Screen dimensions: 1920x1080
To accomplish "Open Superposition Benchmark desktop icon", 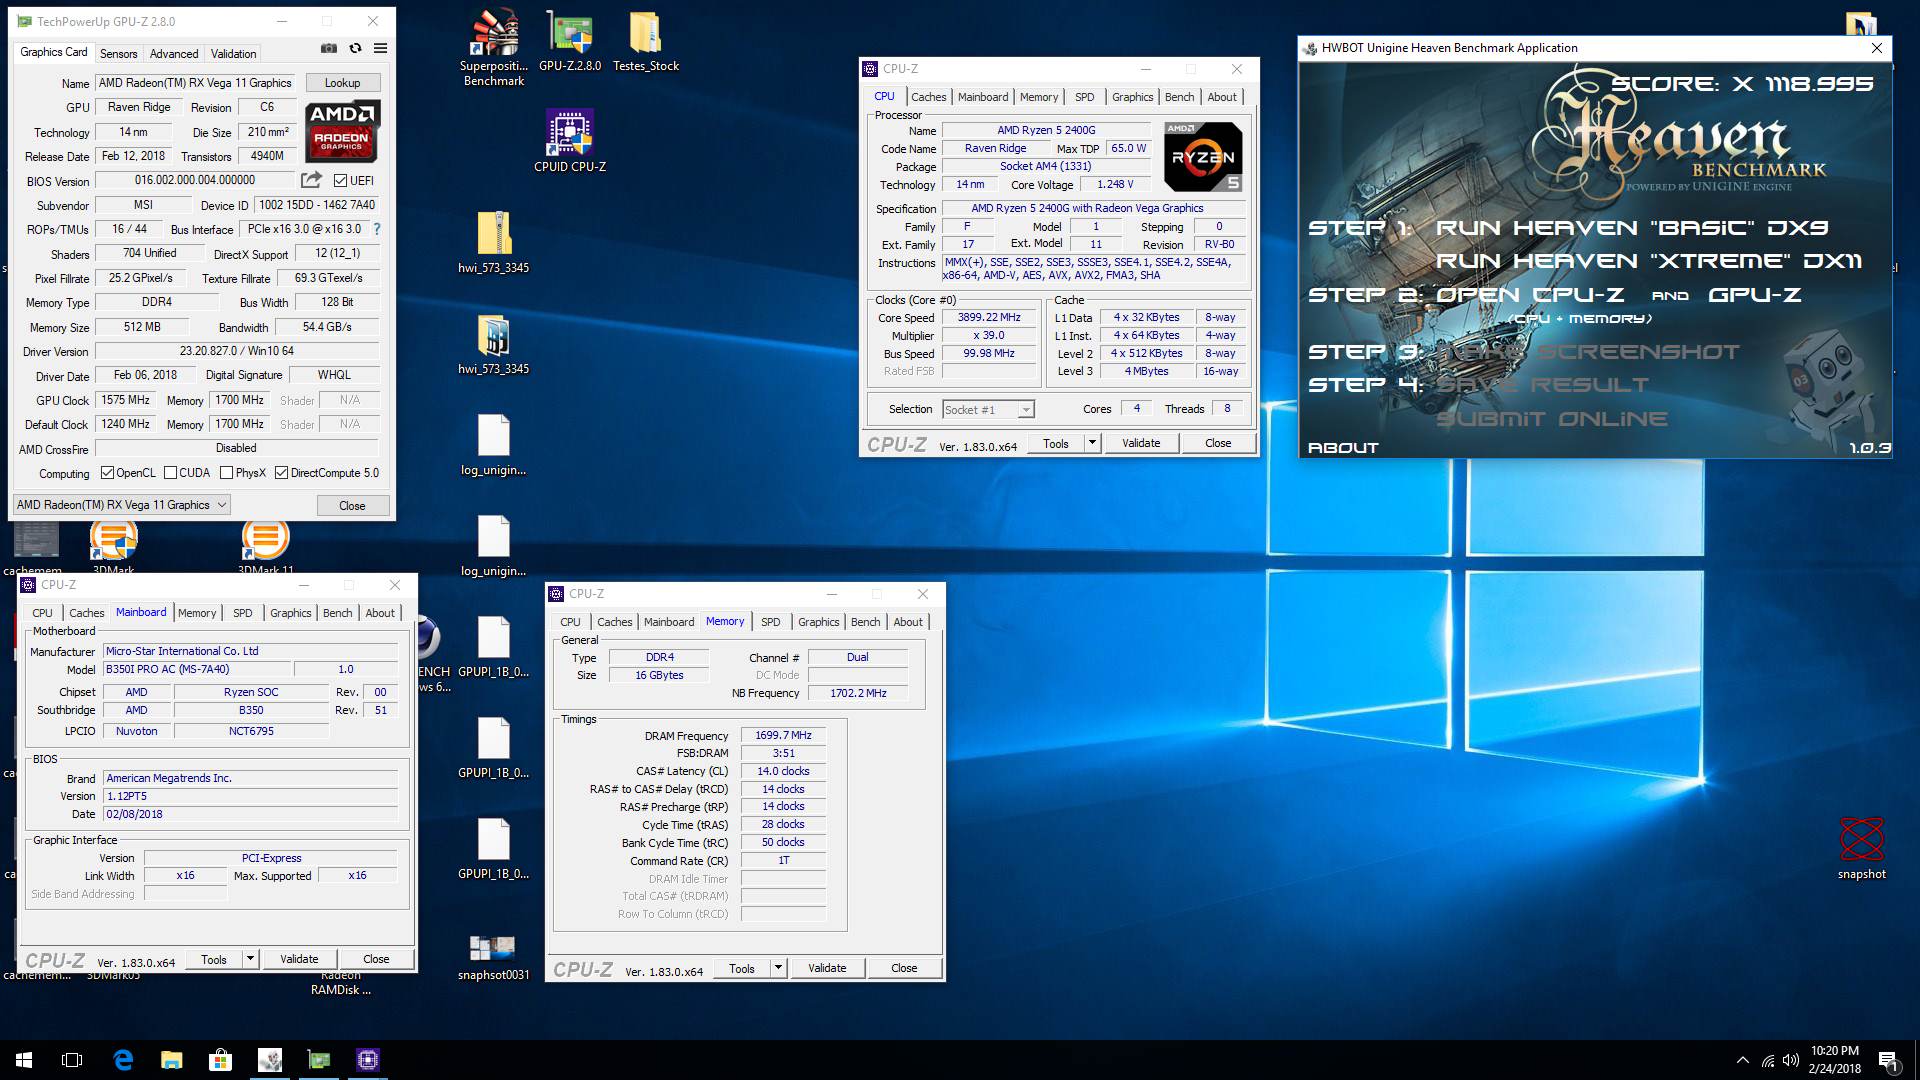I will click(494, 47).
